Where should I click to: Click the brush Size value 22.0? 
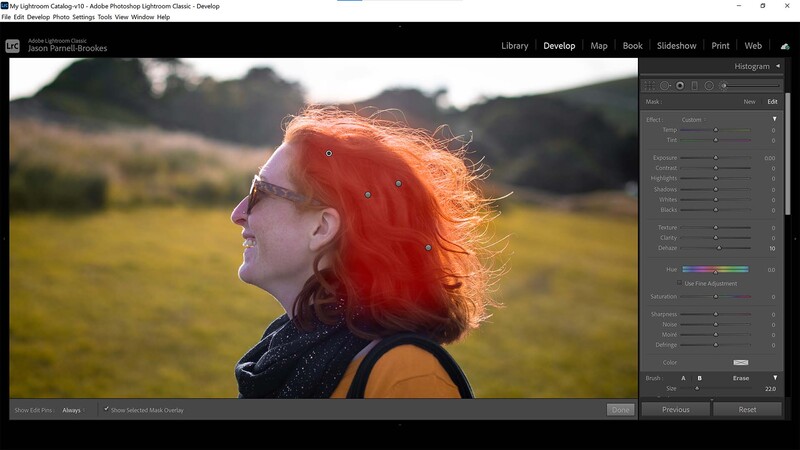click(770, 389)
